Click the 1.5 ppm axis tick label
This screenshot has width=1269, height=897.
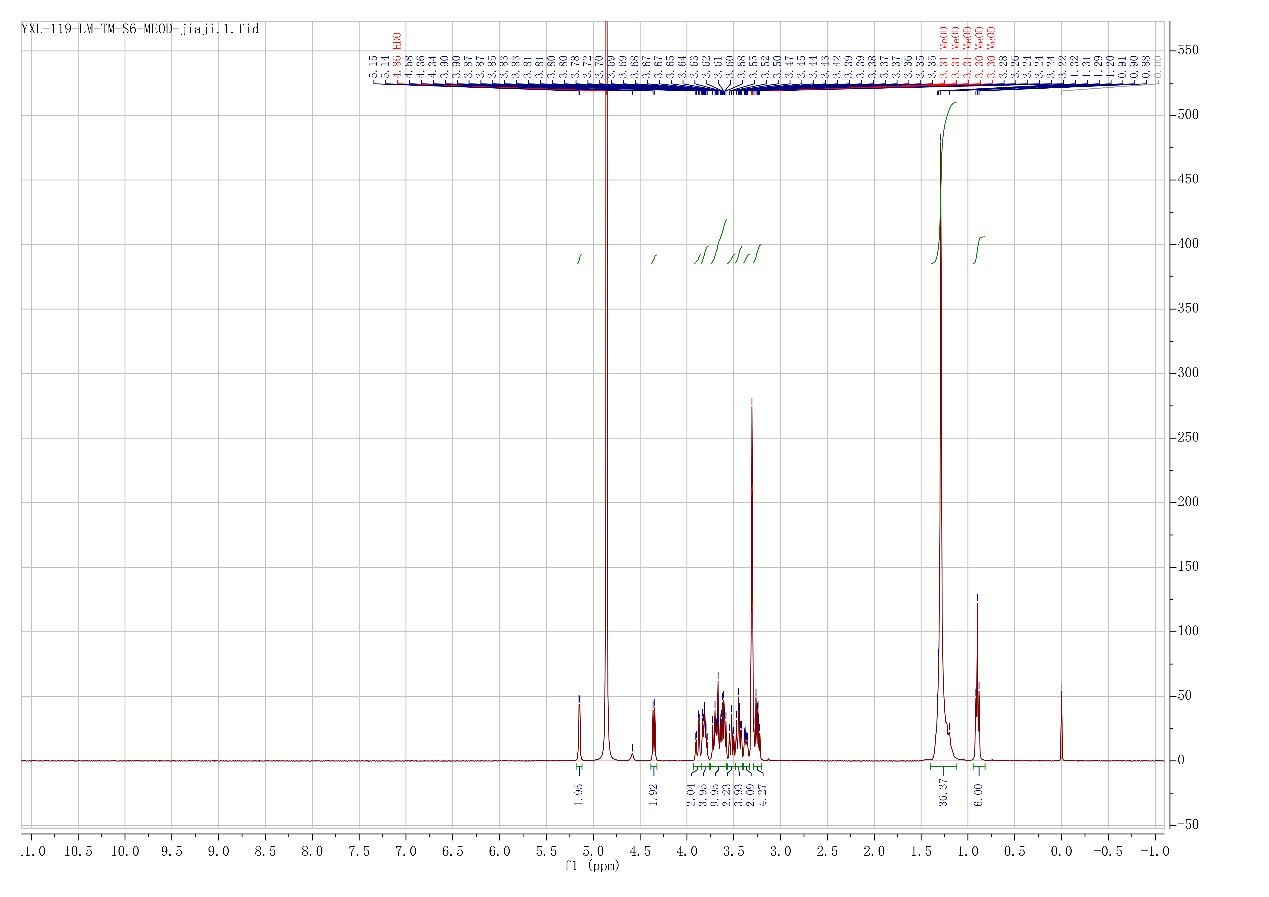(921, 851)
